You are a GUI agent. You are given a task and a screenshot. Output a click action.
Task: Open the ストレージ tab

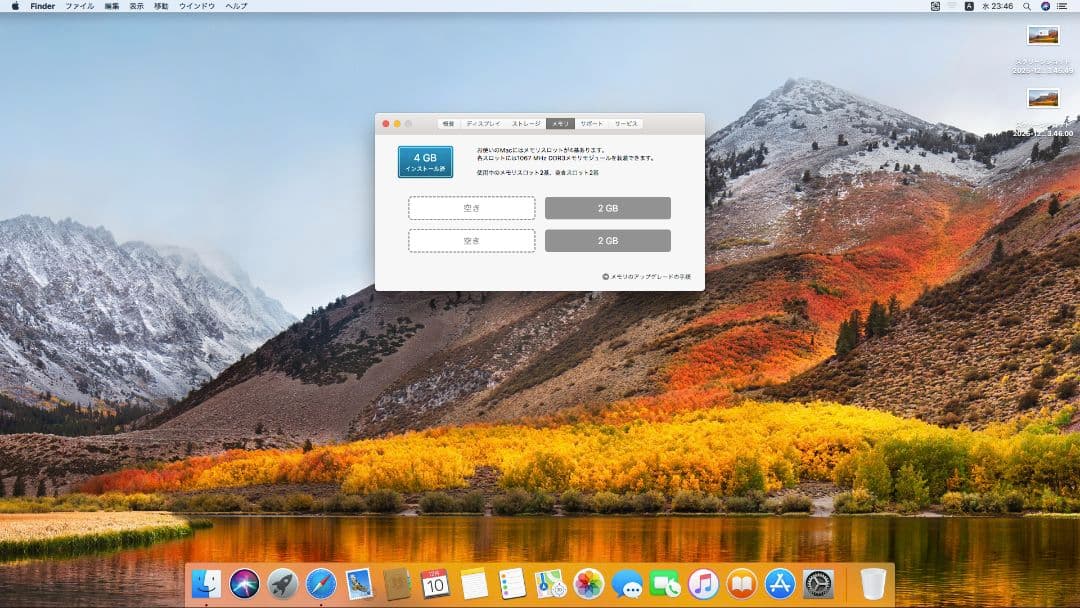pyautogui.click(x=526, y=124)
